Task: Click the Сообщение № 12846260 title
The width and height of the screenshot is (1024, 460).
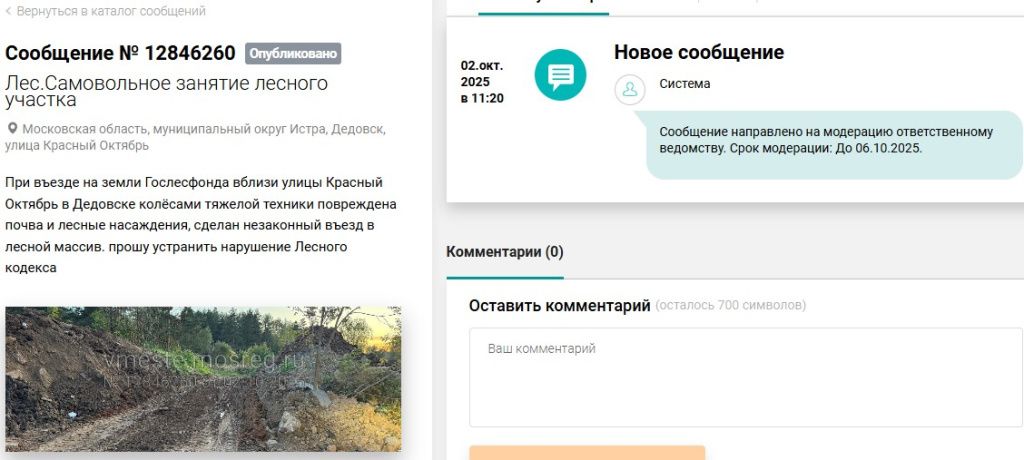Action: coord(120,53)
